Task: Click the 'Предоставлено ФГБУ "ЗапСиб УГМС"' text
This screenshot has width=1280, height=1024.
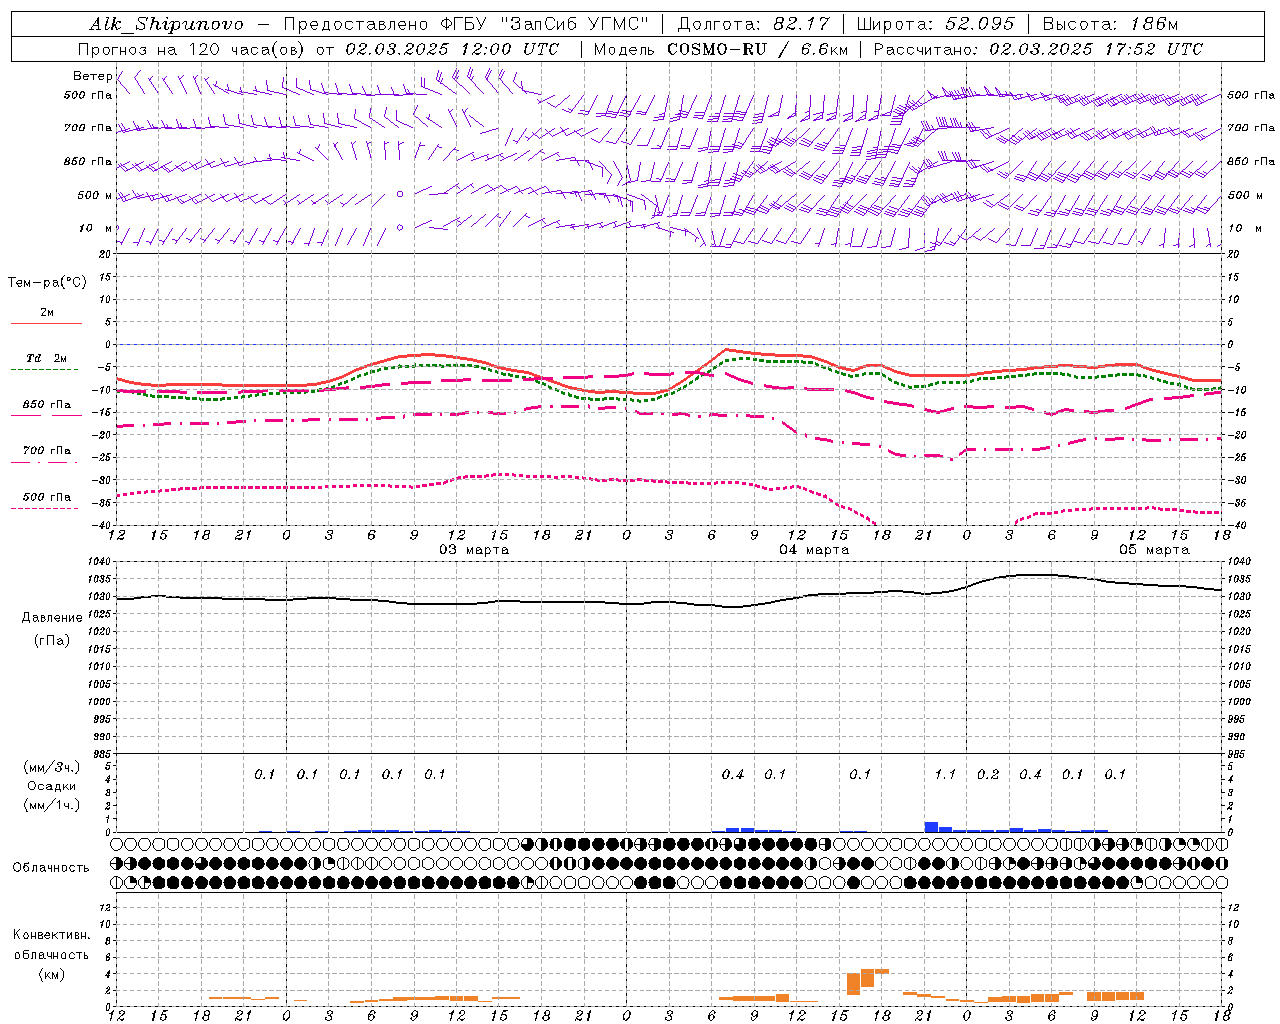Action: [x=467, y=24]
